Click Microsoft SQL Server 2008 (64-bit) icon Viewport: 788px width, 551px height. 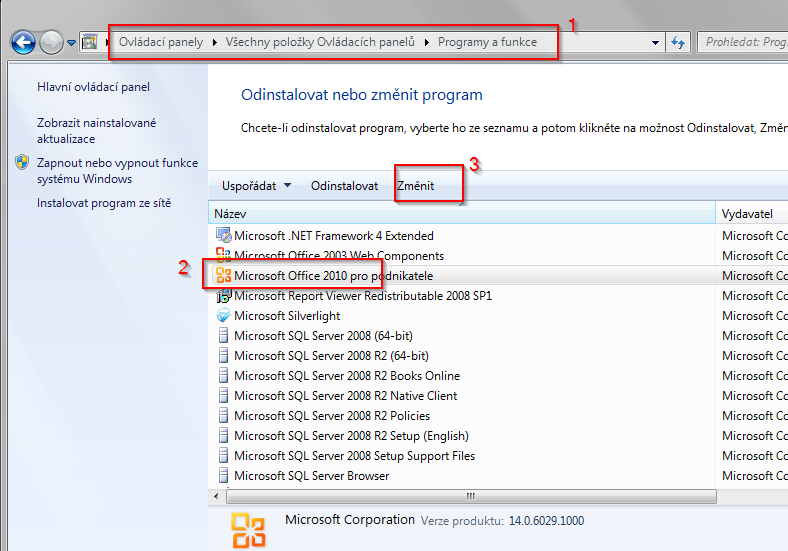pyautogui.click(x=224, y=335)
